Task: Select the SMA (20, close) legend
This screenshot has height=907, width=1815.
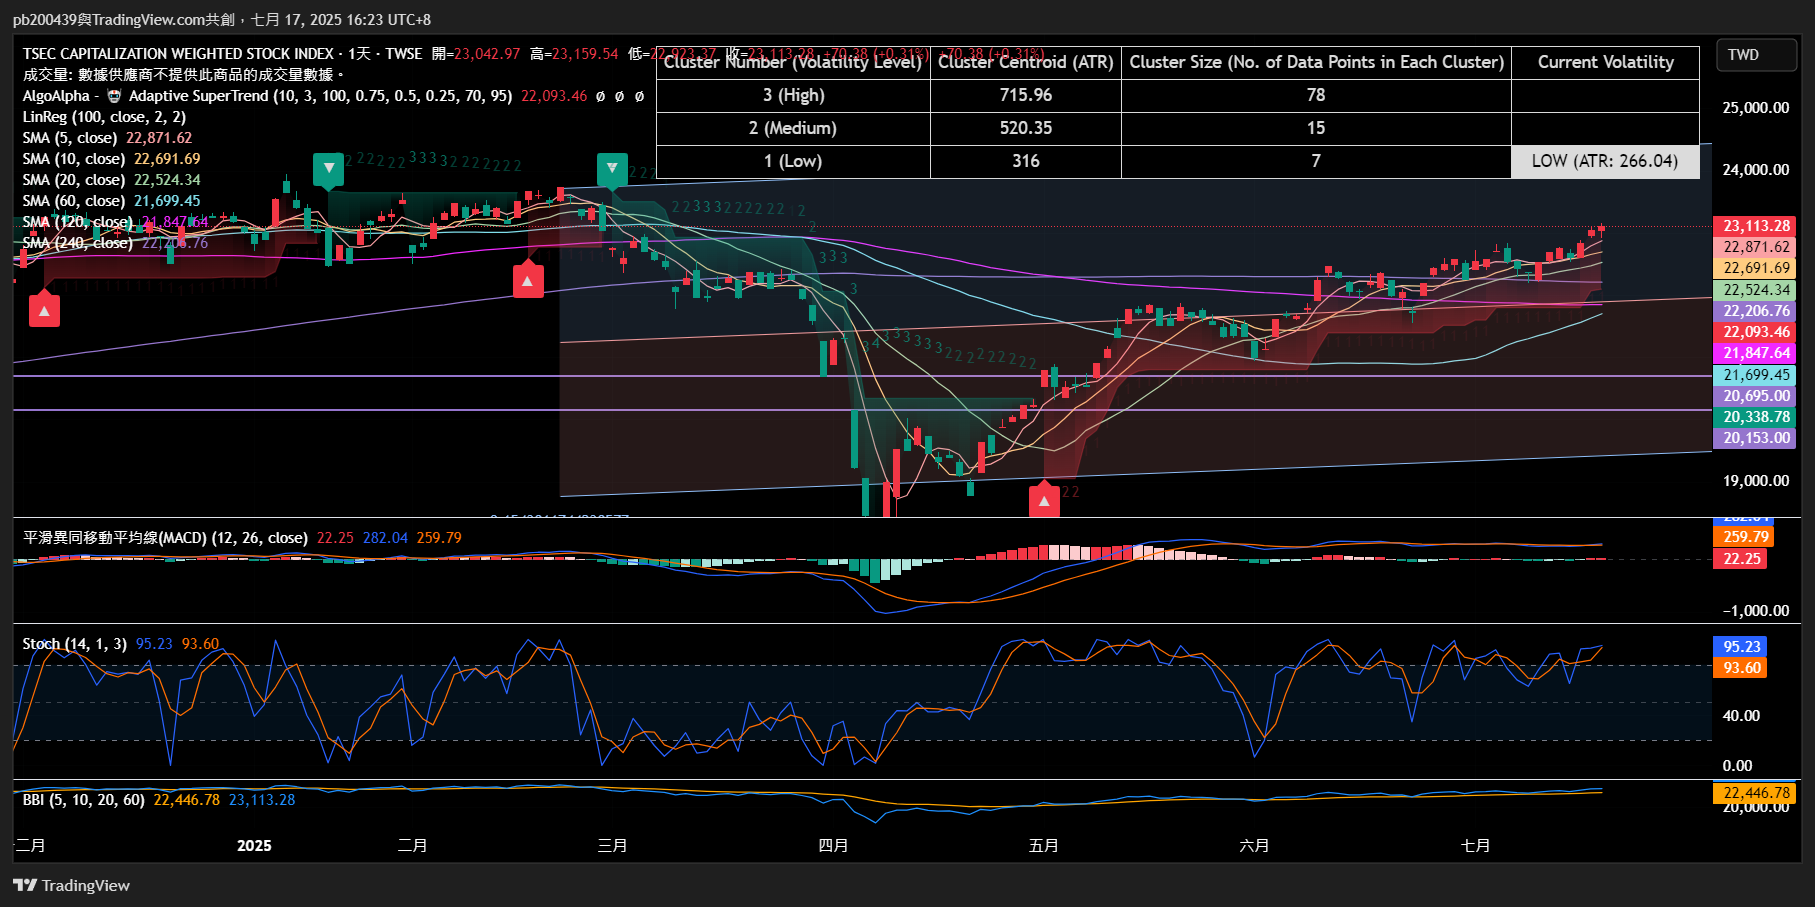Action: tap(74, 180)
